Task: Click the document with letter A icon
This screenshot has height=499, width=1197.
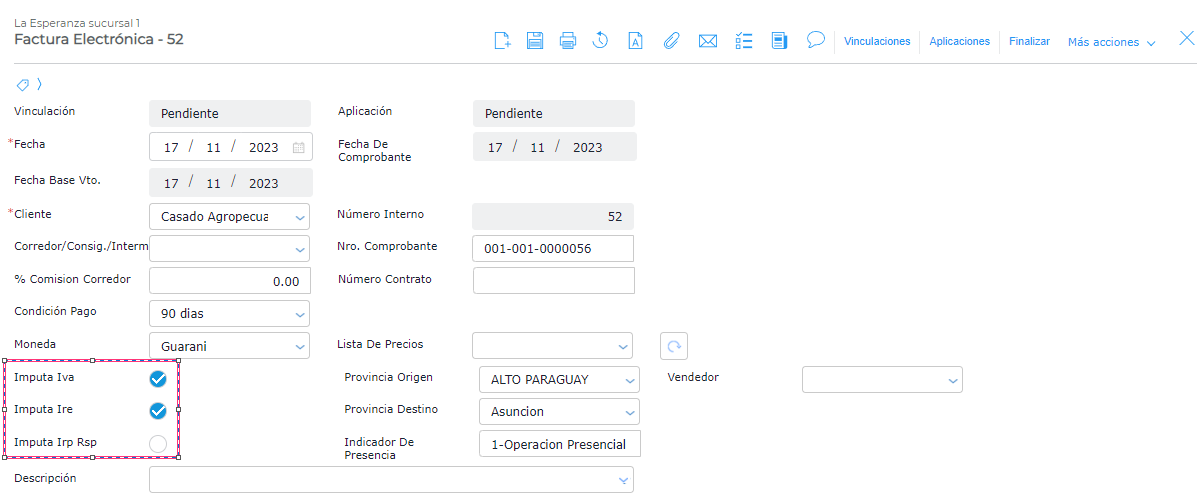Action: tap(634, 41)
